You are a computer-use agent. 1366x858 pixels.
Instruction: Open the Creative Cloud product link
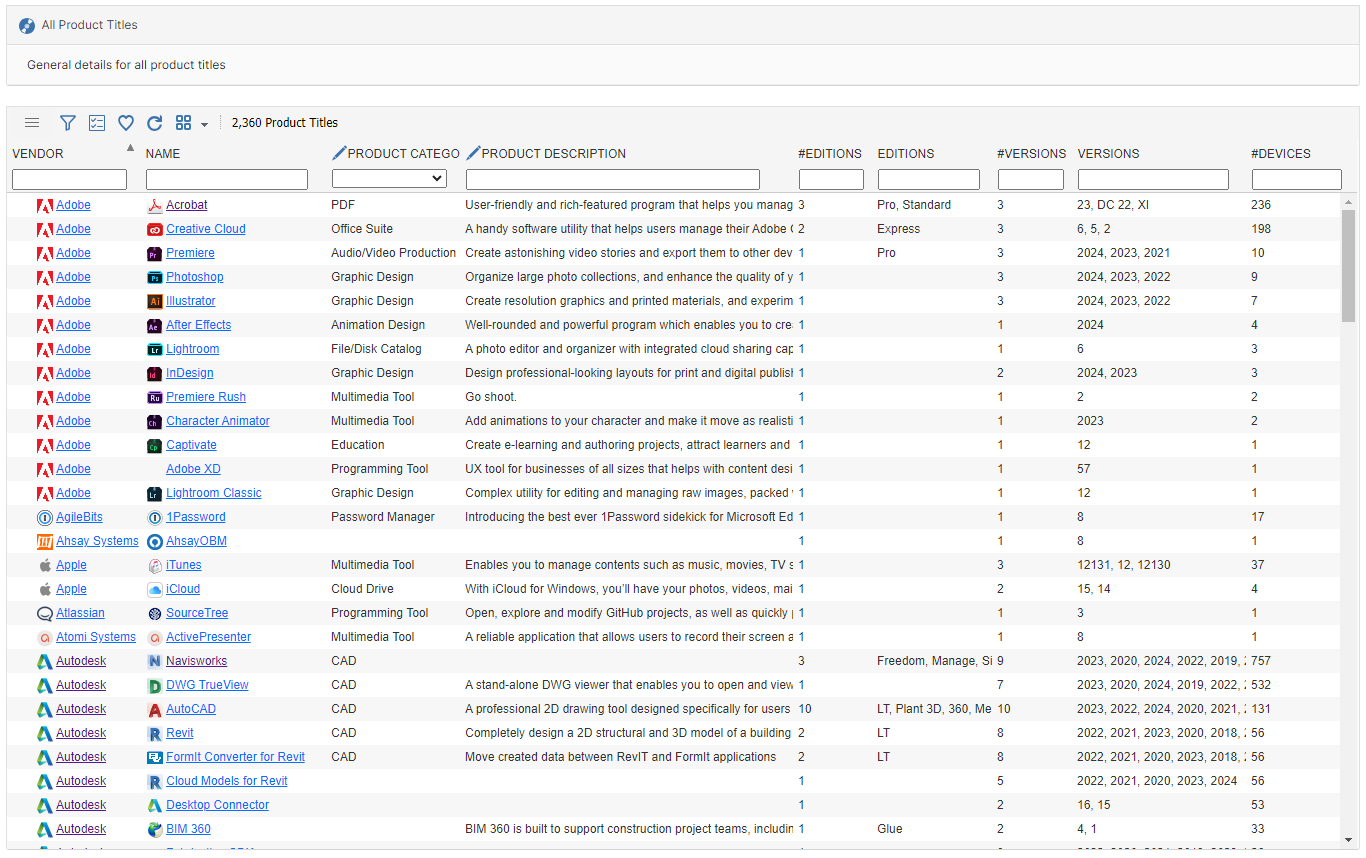click(x=206, y=229)
